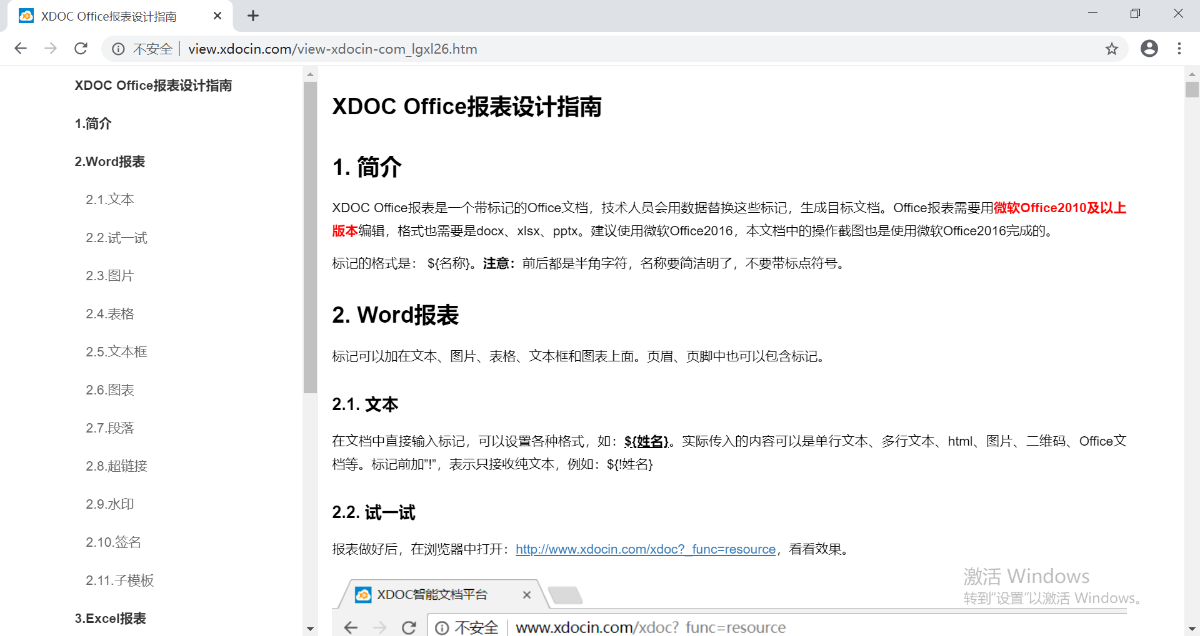Click the http://www.xdocin.com/xdoc?_func=resource hyperlink
The image size is (1200, 636).
tap(645, 549)
